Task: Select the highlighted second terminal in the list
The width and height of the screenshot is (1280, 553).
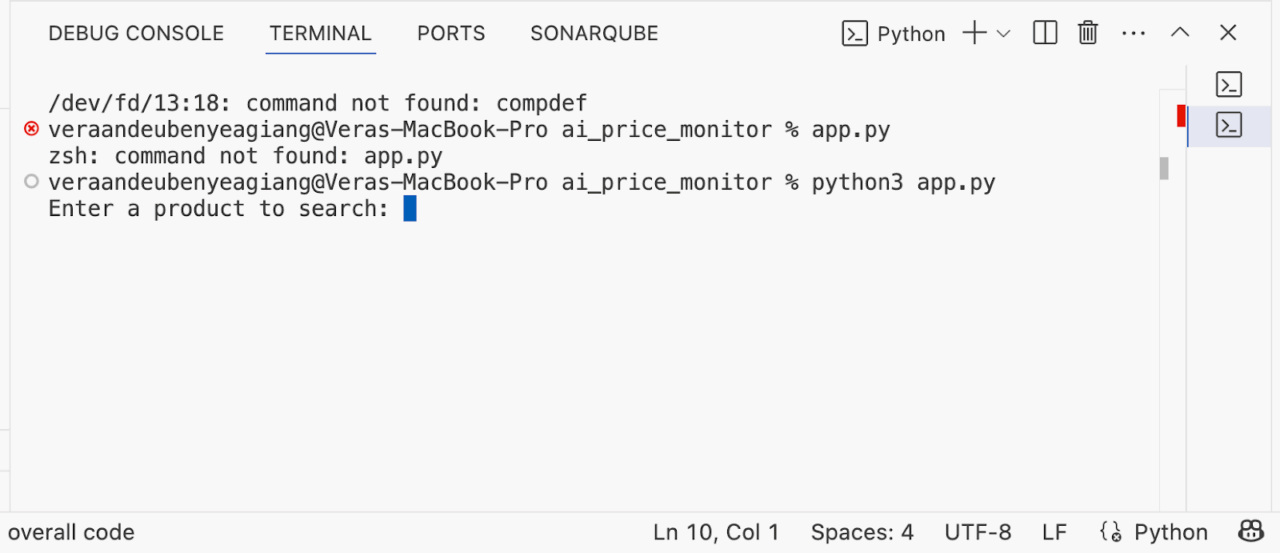Action: [x=1229, y=125]
